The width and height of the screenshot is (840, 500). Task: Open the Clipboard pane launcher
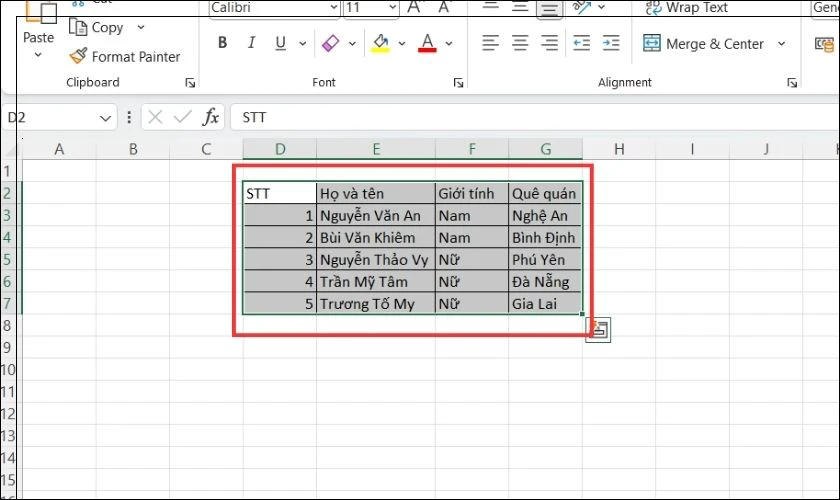190,83
